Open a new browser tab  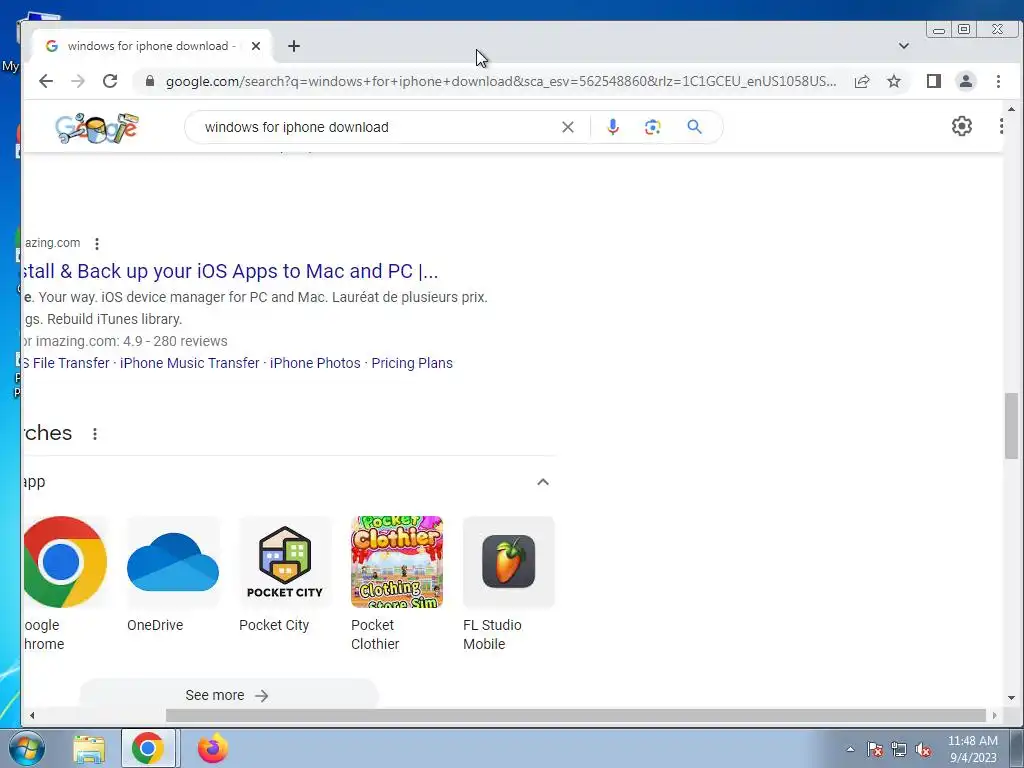[294, 46]
